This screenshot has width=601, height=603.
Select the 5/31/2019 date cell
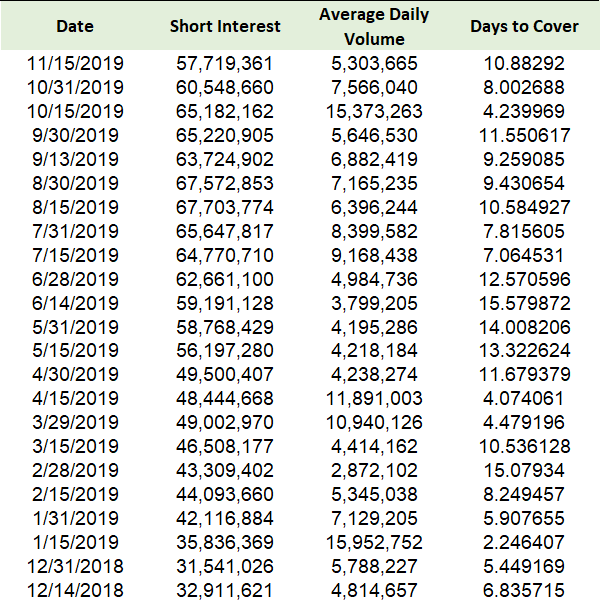pos(75,327)
